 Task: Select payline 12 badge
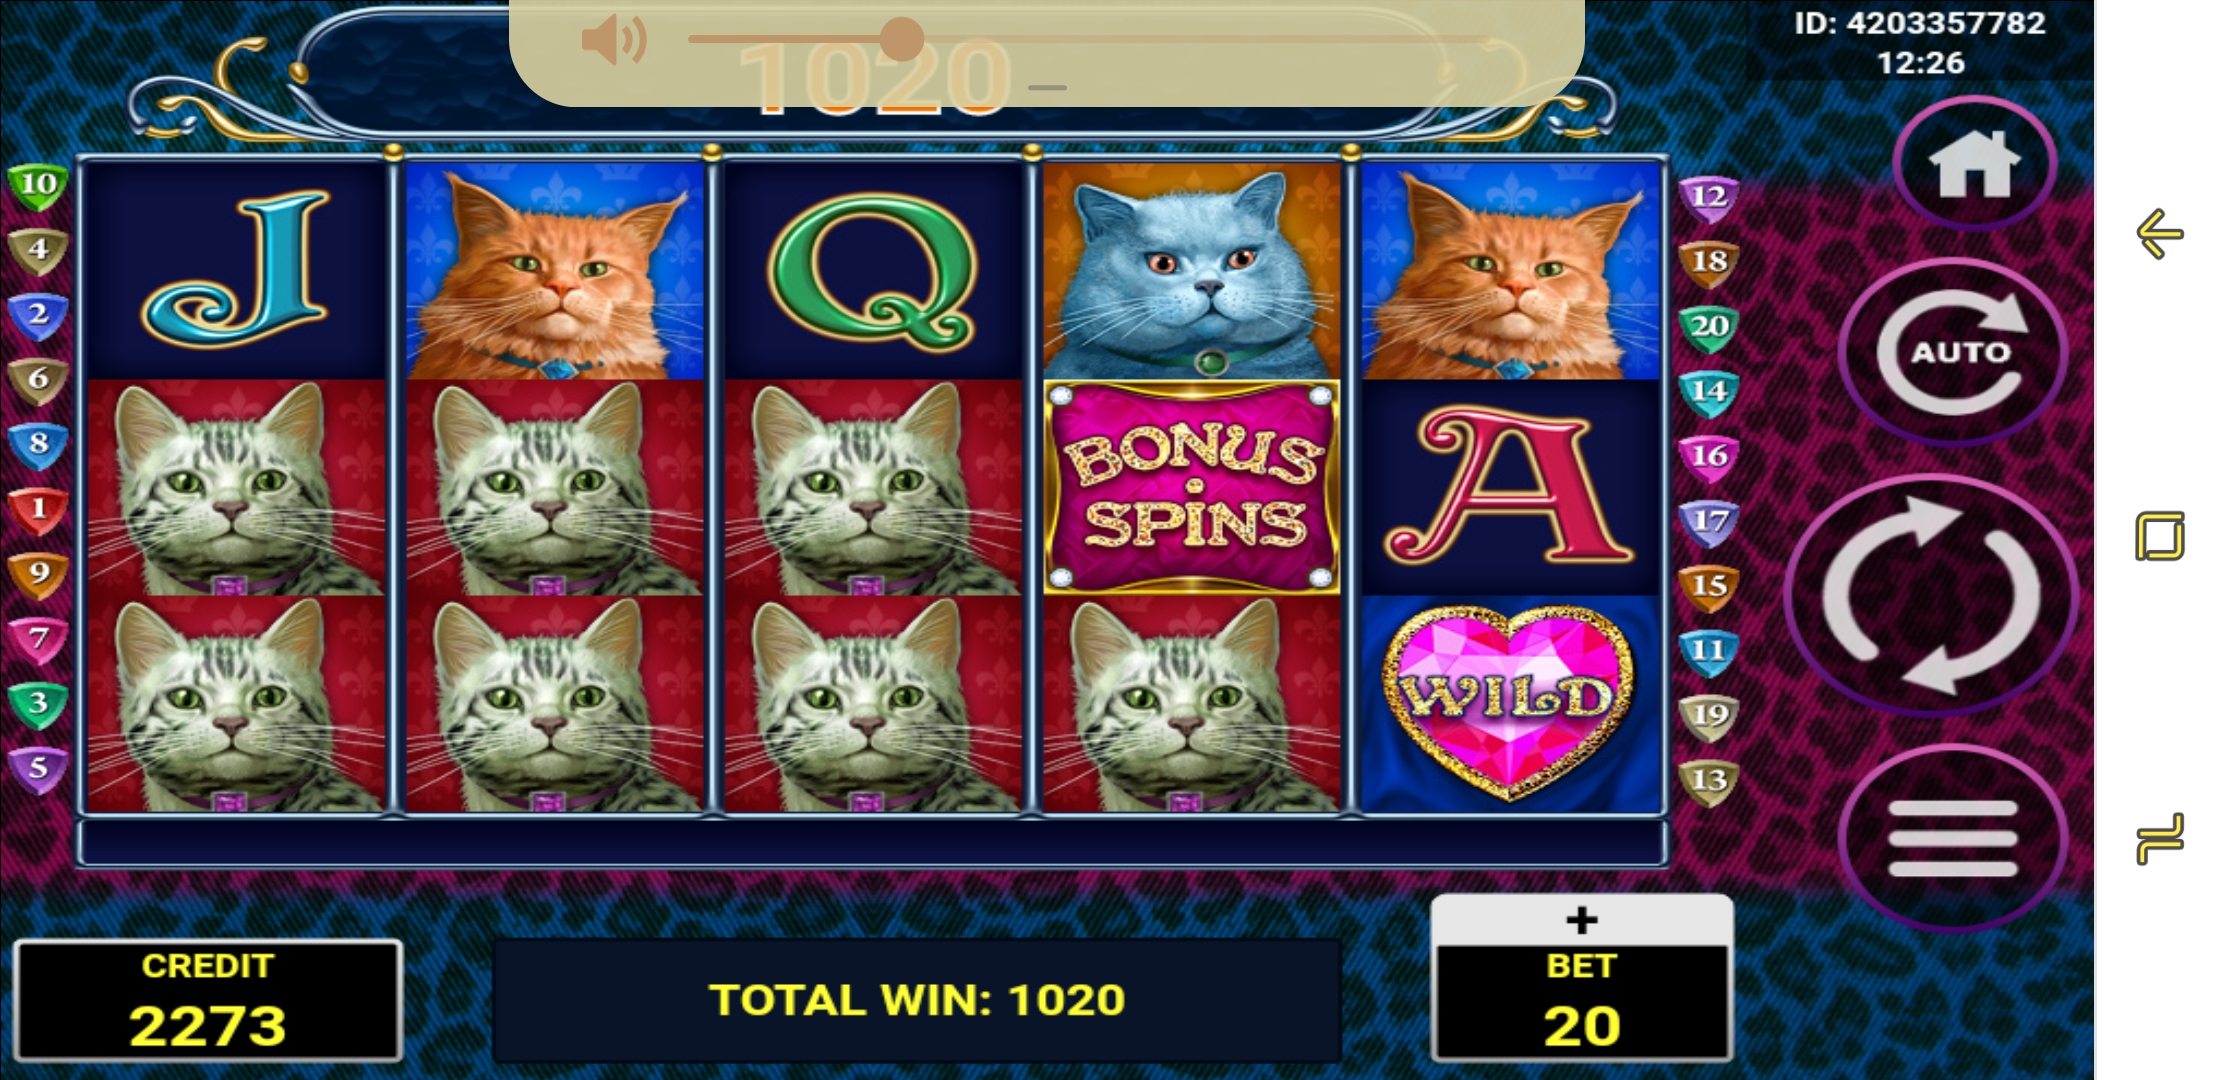pos(1709,197)
